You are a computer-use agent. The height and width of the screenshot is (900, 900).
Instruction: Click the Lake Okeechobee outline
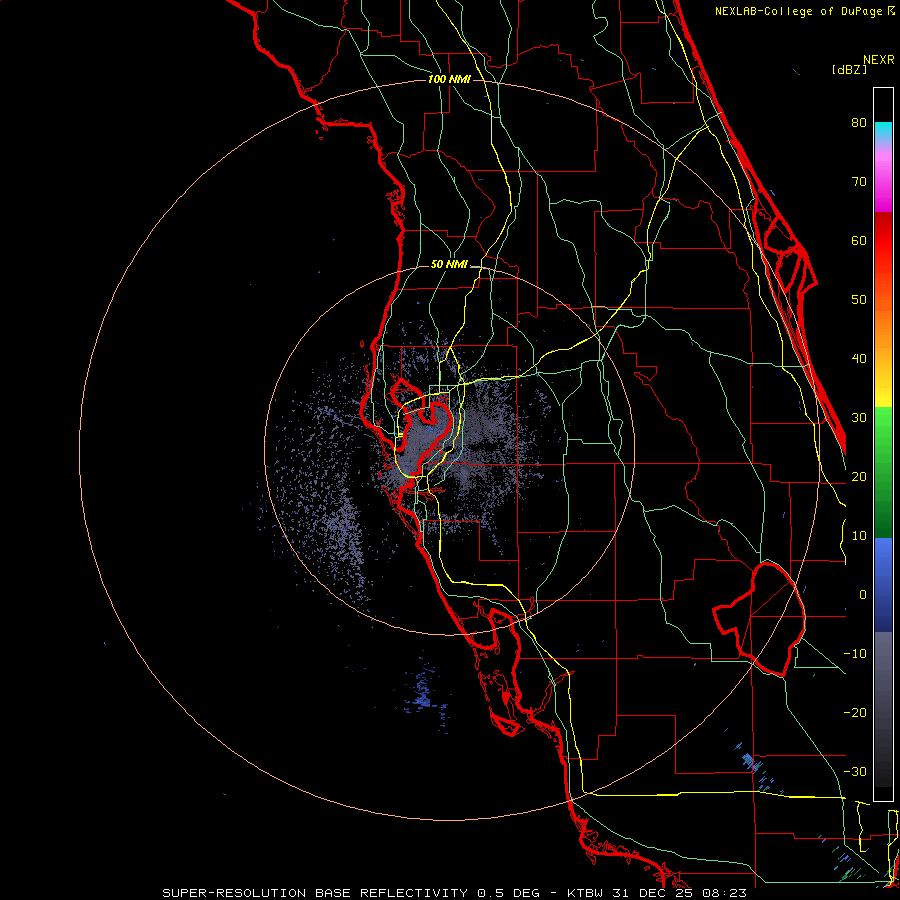pyautogui.click(x=759, y=618)
